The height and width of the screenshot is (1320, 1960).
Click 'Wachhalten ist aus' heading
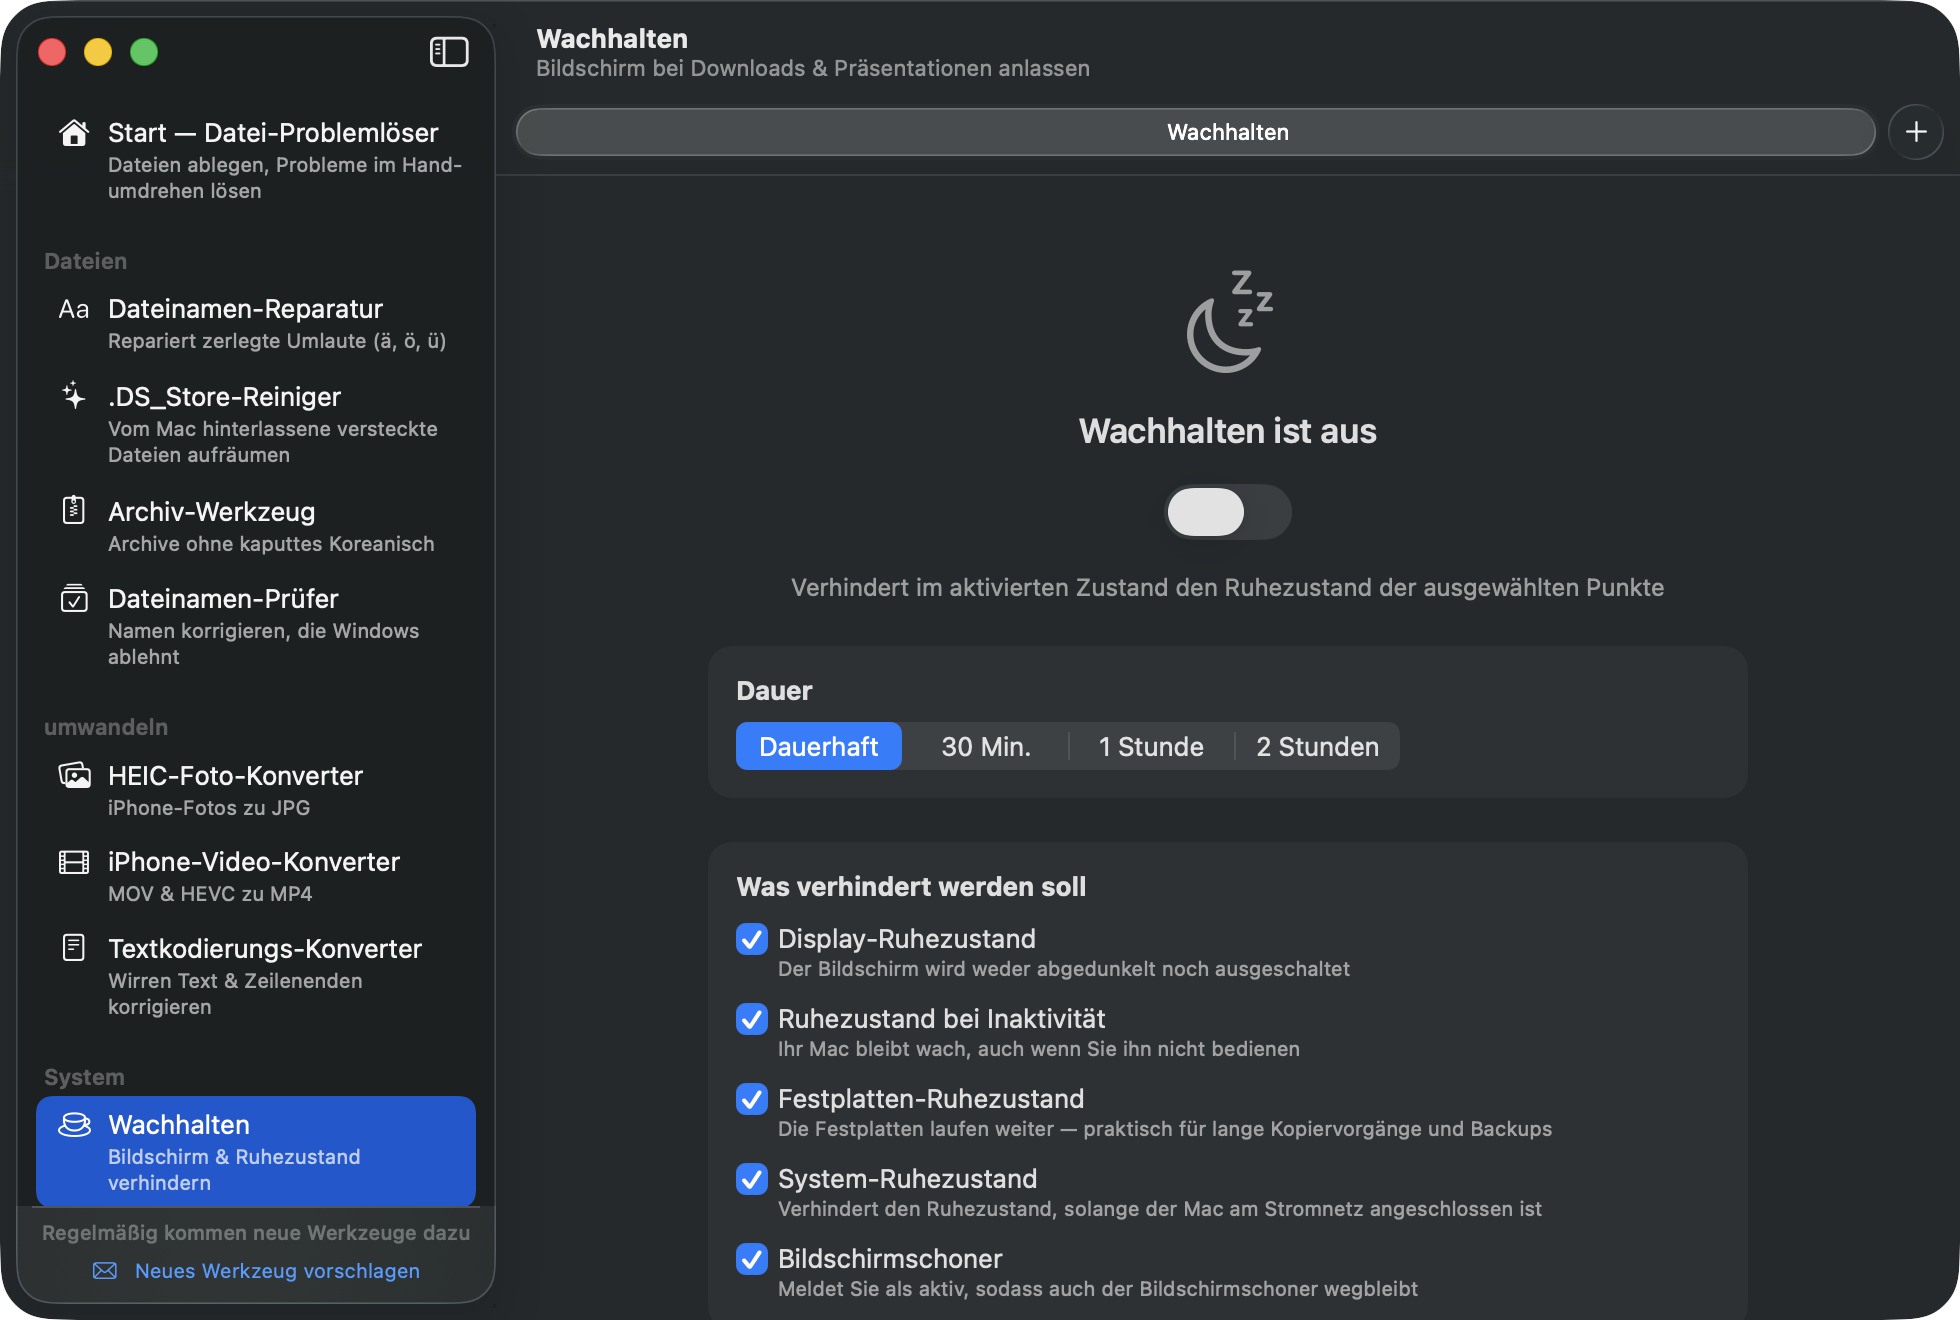tap(1228, 431)
